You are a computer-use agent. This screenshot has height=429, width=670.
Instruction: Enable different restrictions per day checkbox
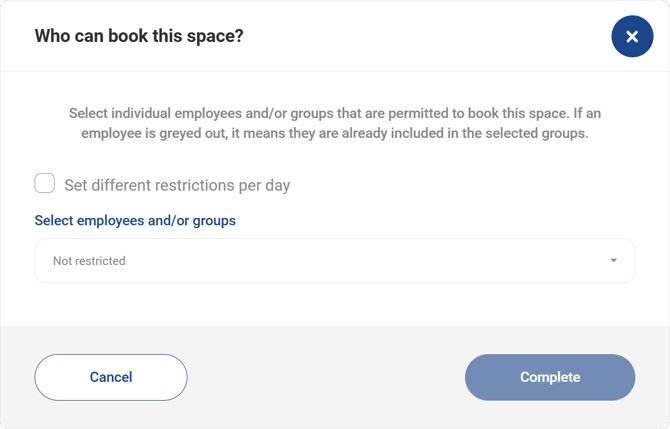coord(45,184)
